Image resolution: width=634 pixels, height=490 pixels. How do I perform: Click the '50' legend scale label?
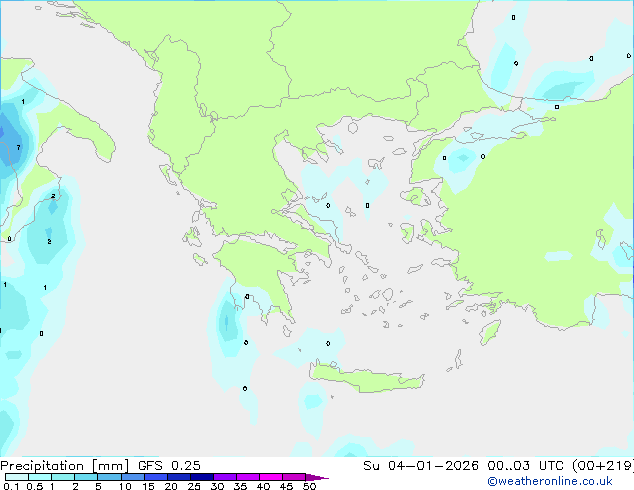[x=309, y=486]
